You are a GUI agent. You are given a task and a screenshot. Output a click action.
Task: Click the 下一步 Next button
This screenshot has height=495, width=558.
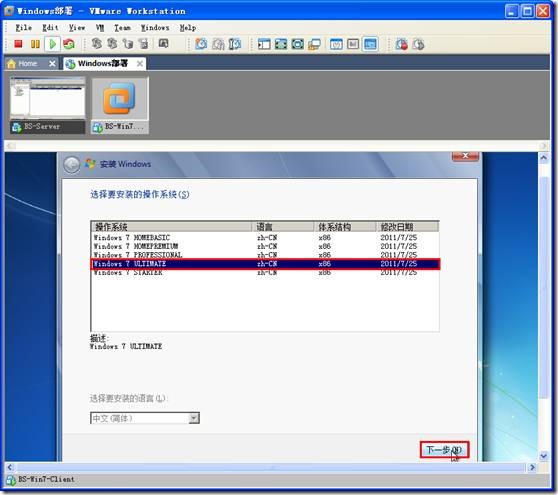pyautogui.click(x=444, y=450)
